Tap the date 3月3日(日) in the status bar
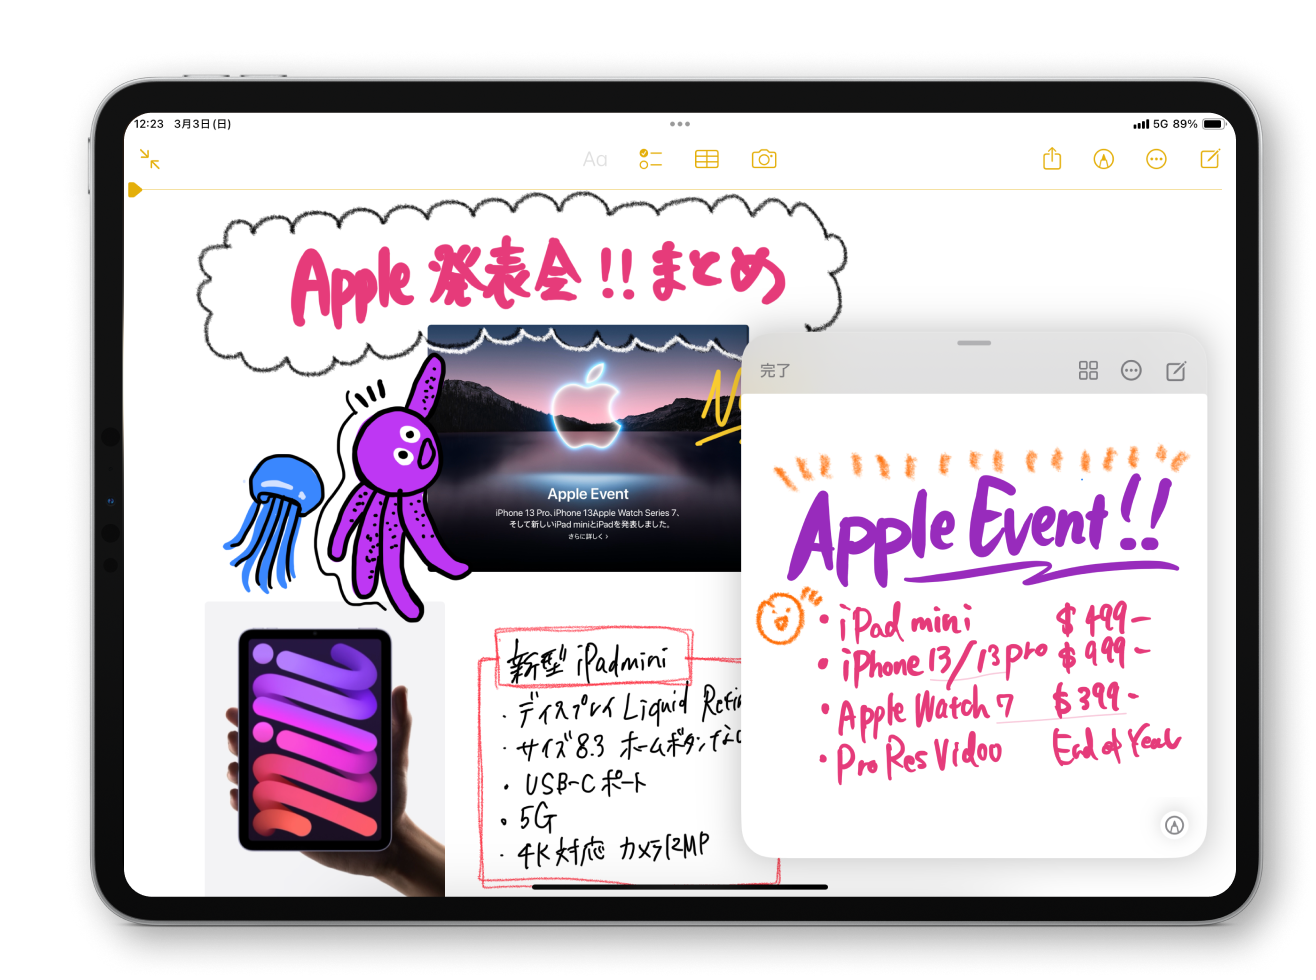Screen dimensions: 1316x980 coord(203,124)
